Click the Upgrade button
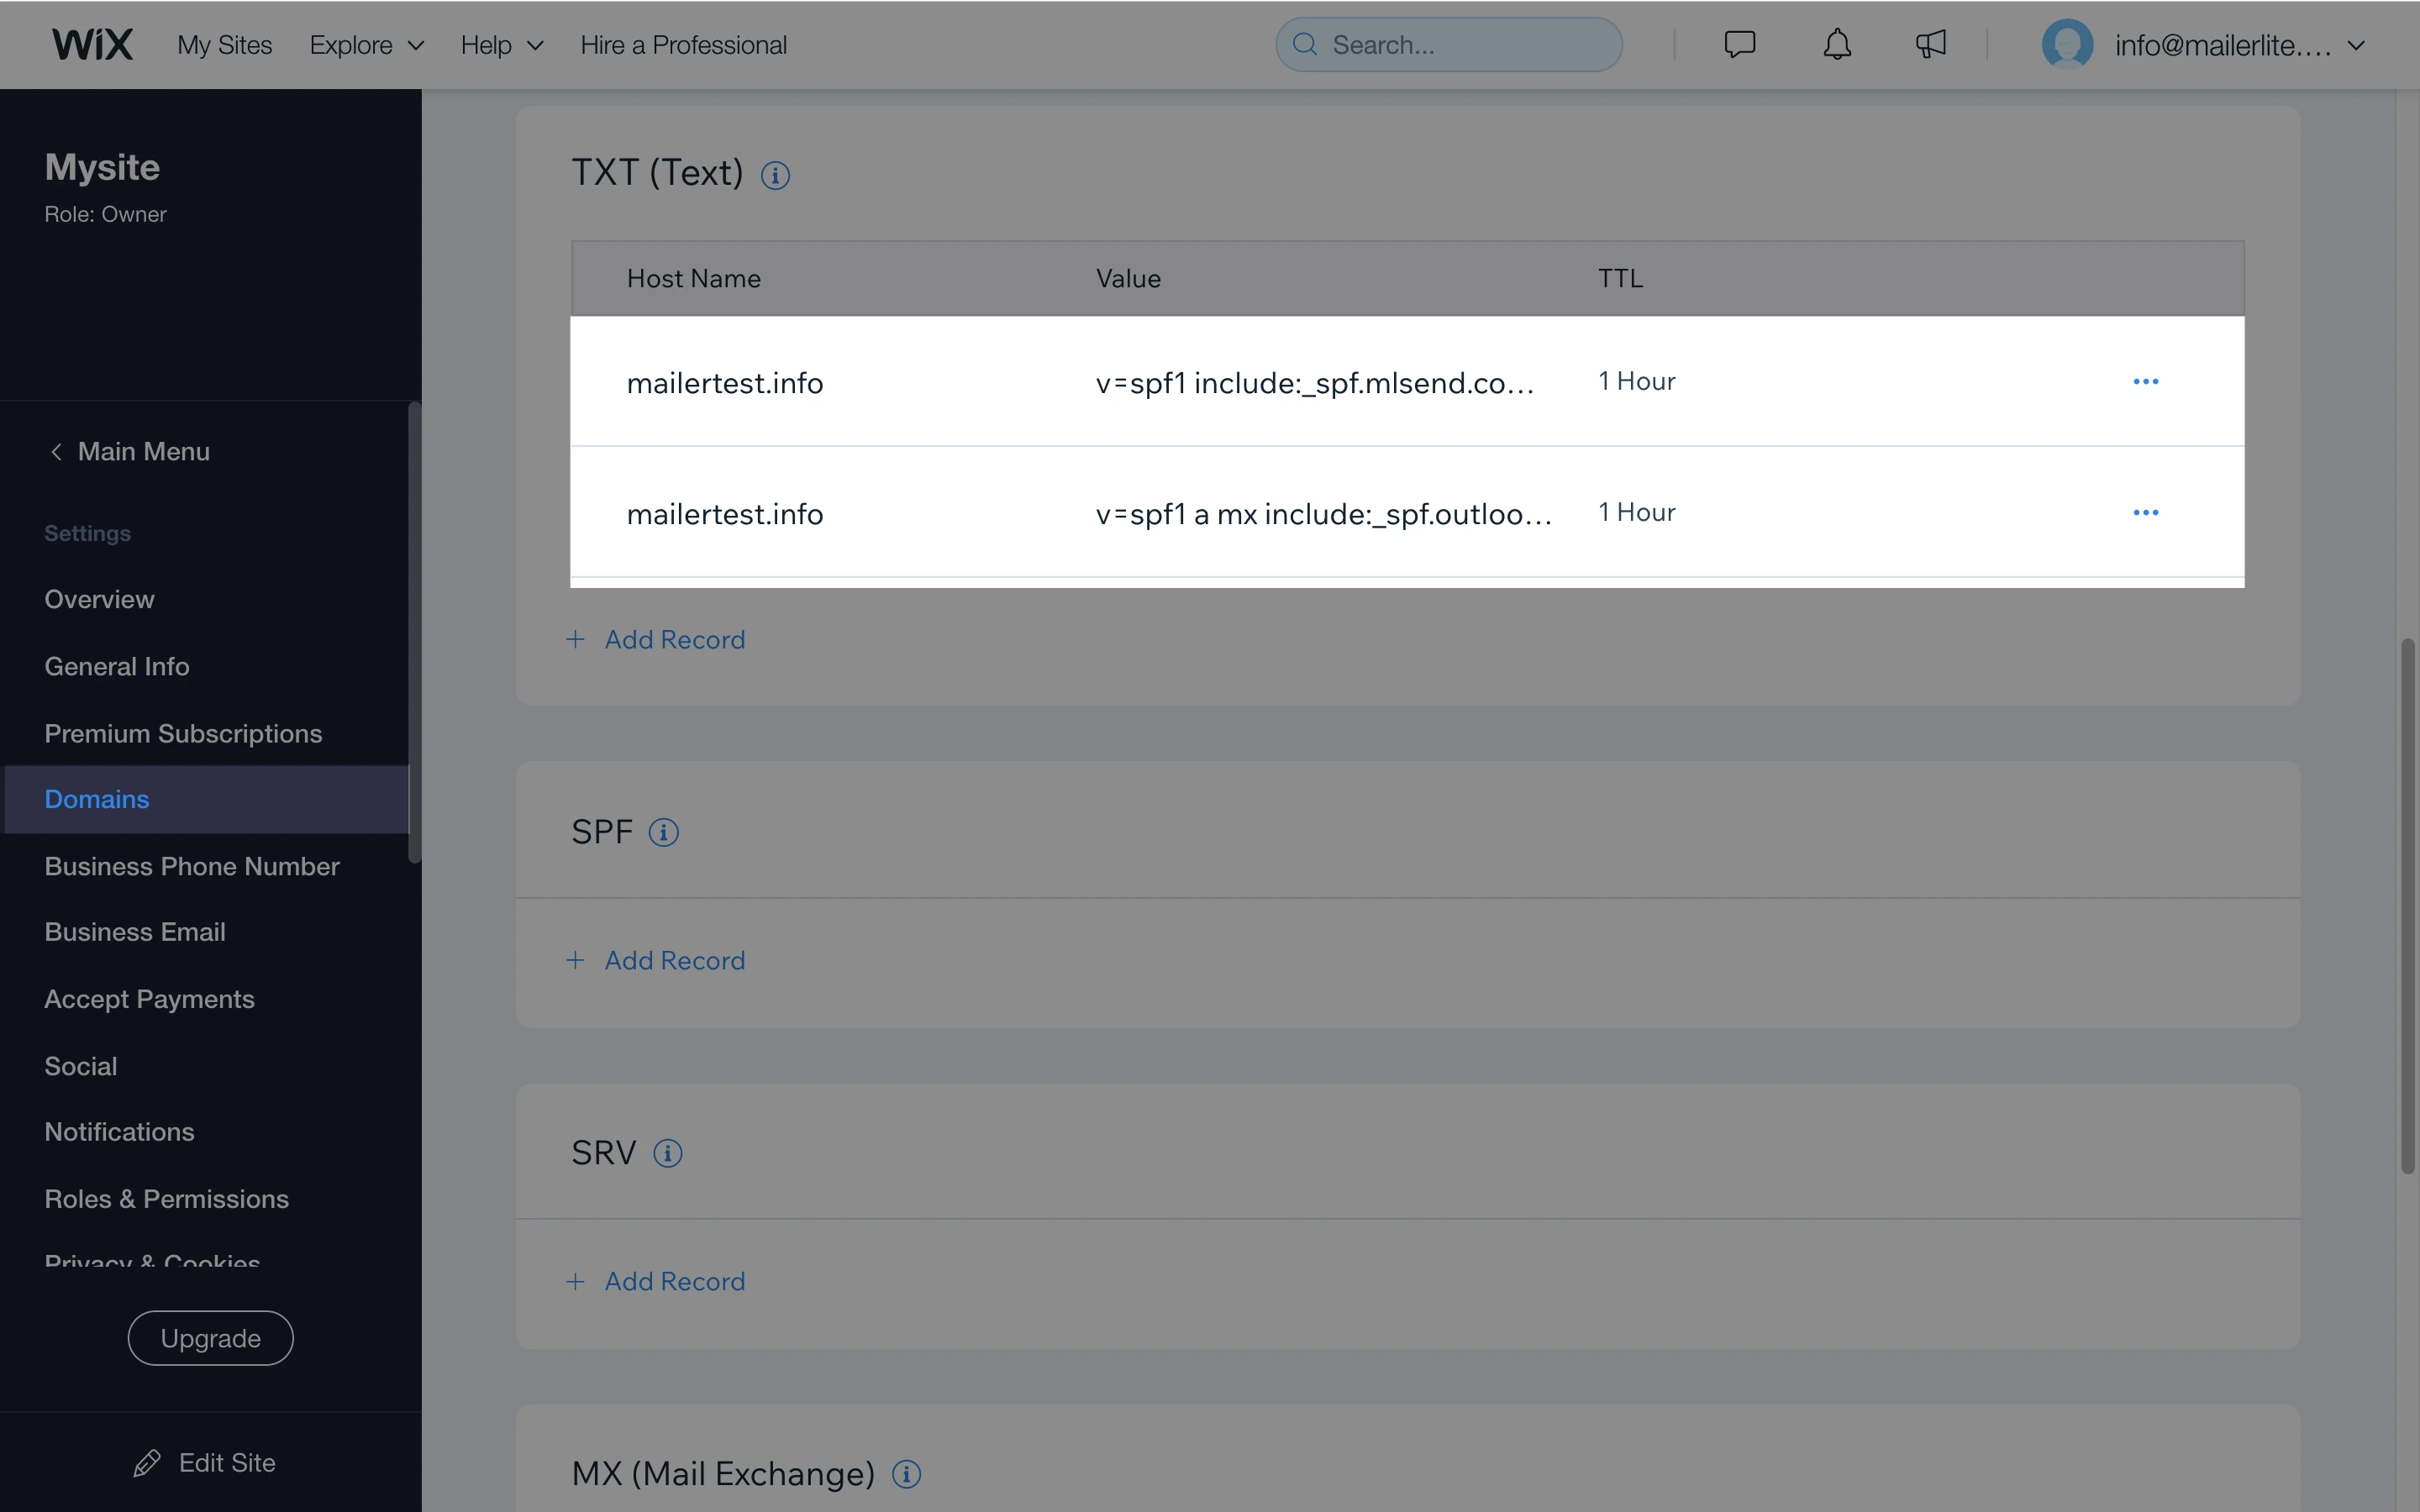This screenshot has width=2420, height=1512. (x=210, y=1338)
